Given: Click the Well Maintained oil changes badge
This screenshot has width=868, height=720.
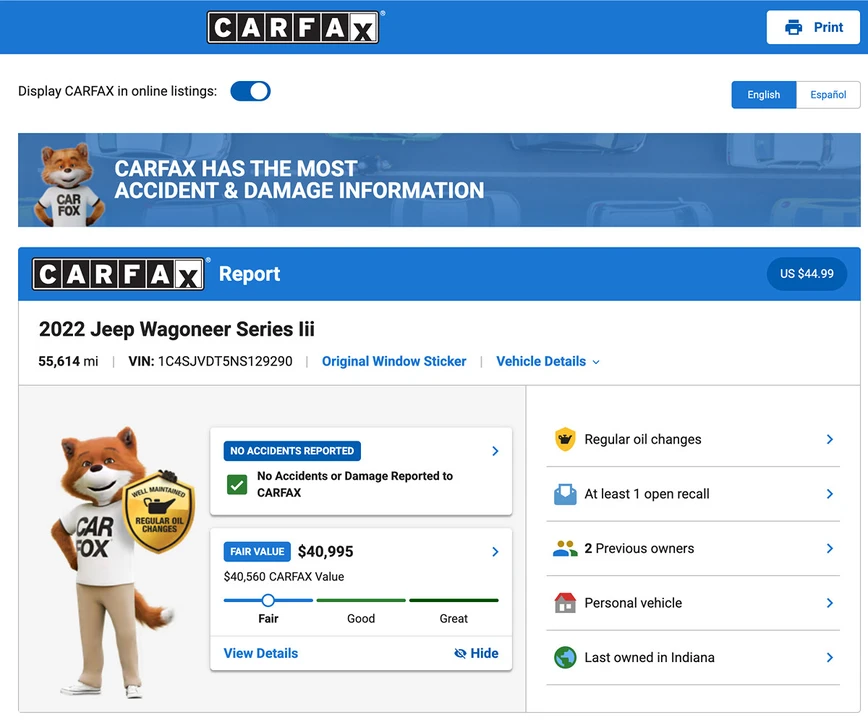Looking at the screenshot, I should click(x=158, y=511).
